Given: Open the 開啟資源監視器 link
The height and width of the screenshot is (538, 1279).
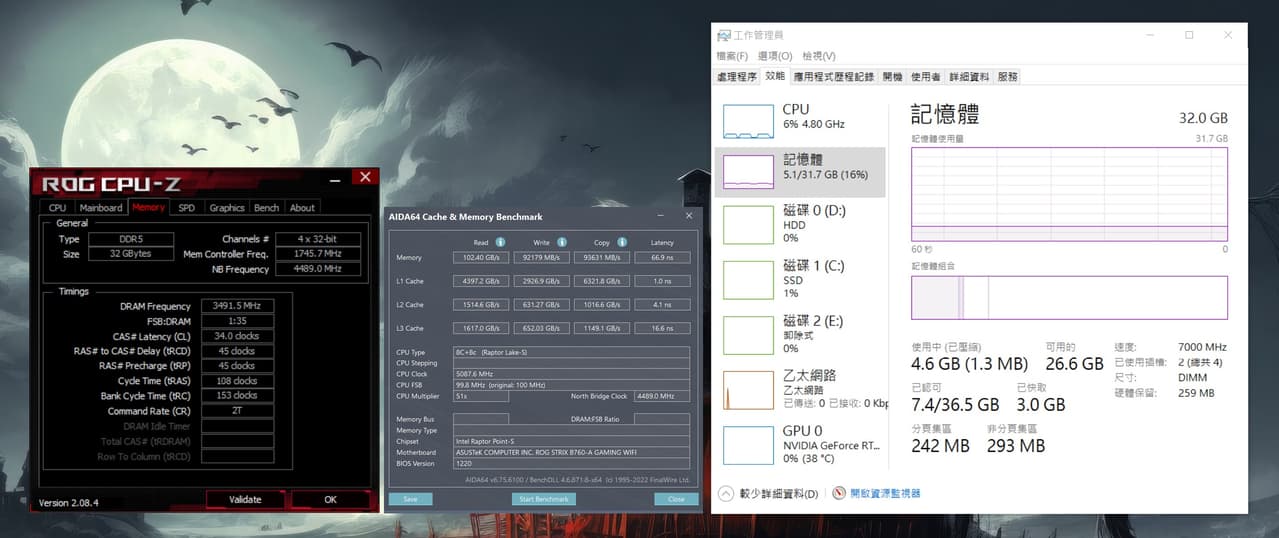Looking at the screenshot, I should [885, 493].
